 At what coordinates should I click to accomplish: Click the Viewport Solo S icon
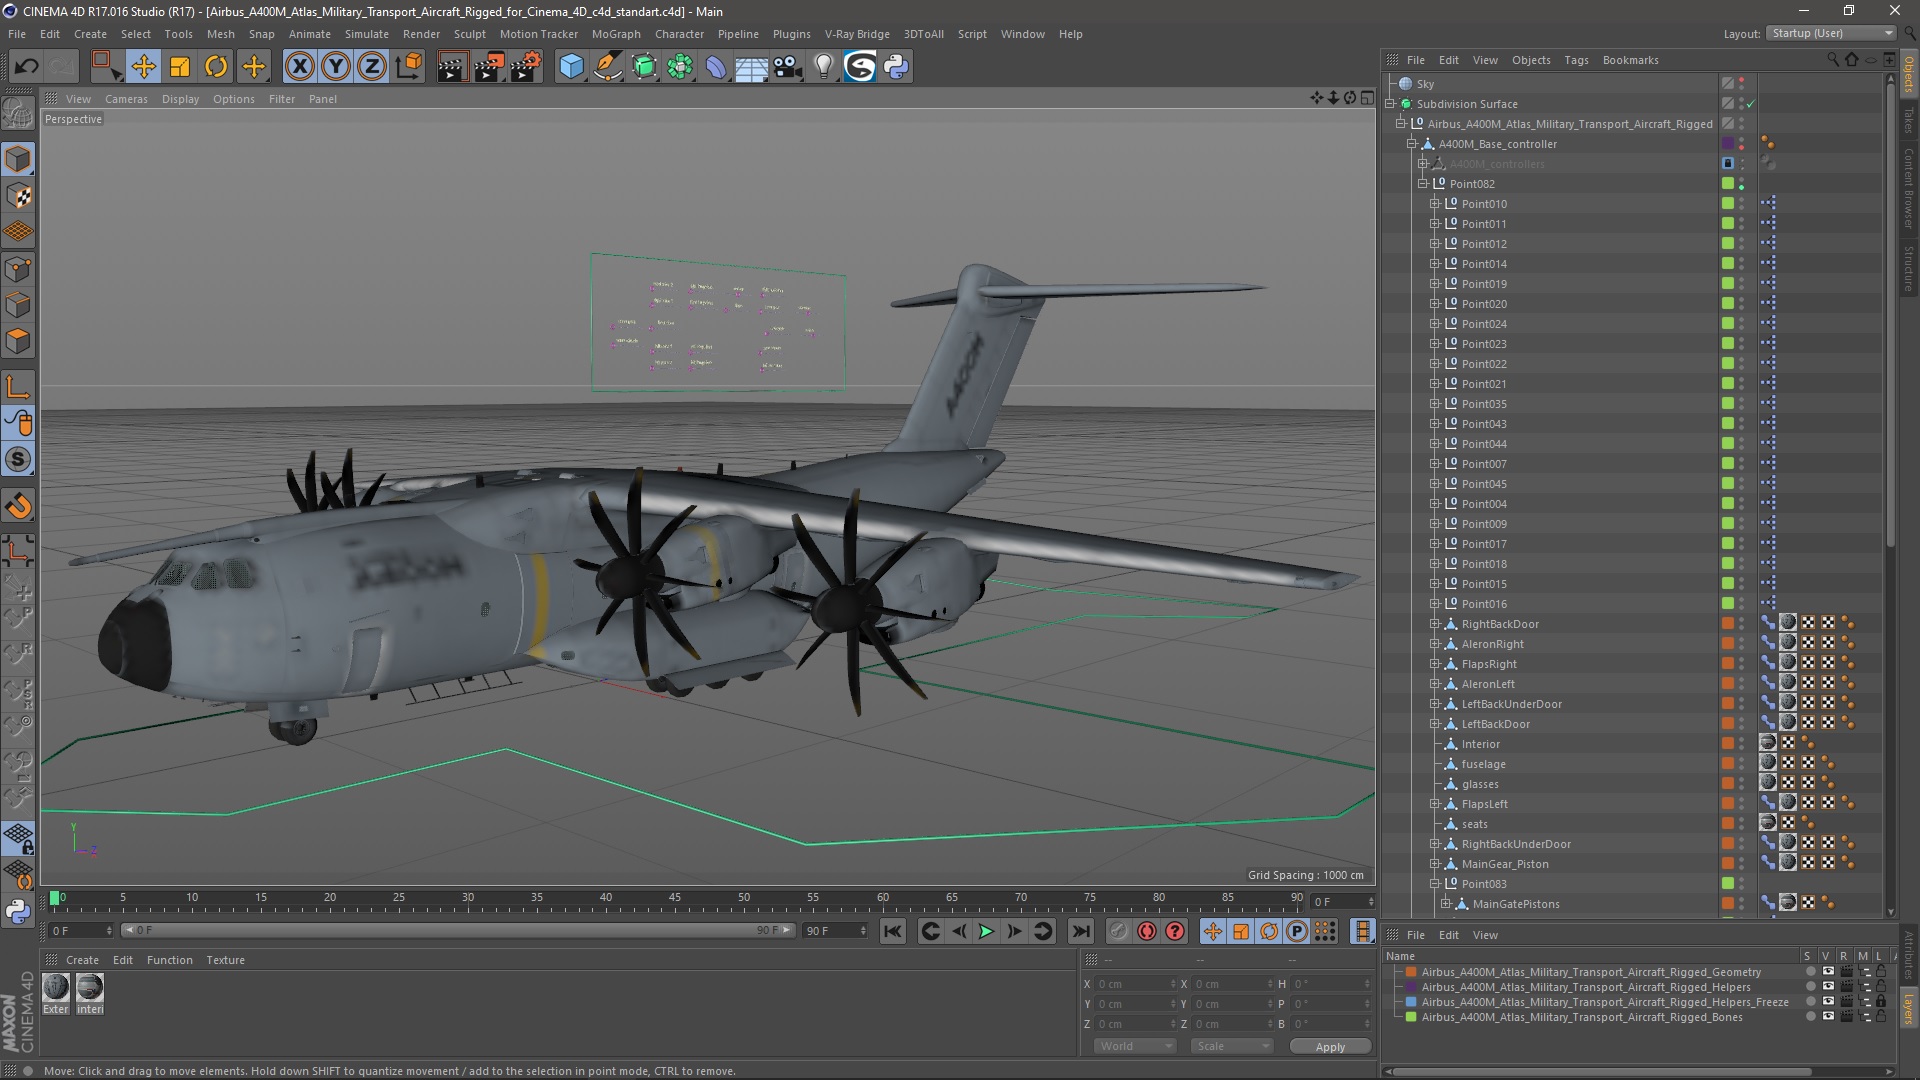pyautogui.click(x=18, y=459)
